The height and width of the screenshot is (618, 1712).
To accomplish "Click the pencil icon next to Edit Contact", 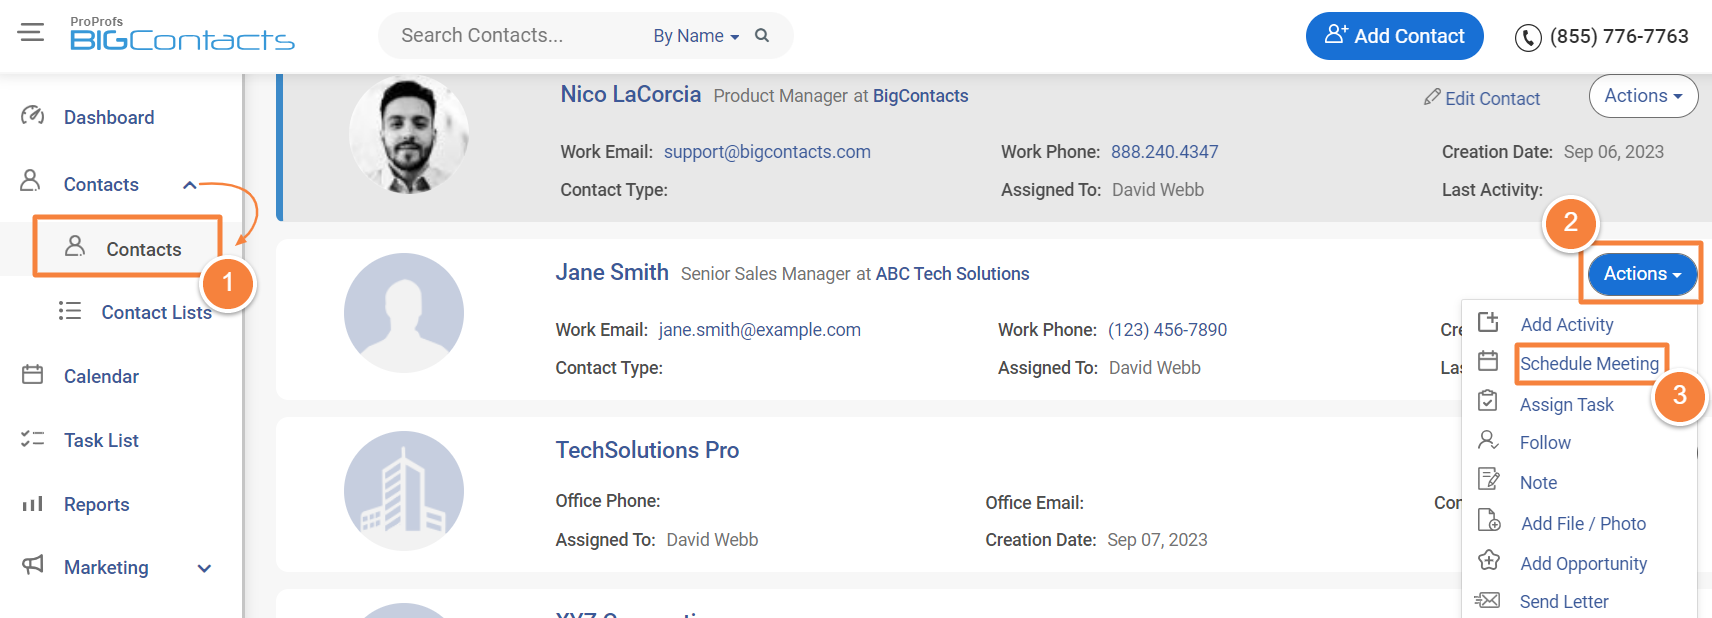I will pos(1433,97).
